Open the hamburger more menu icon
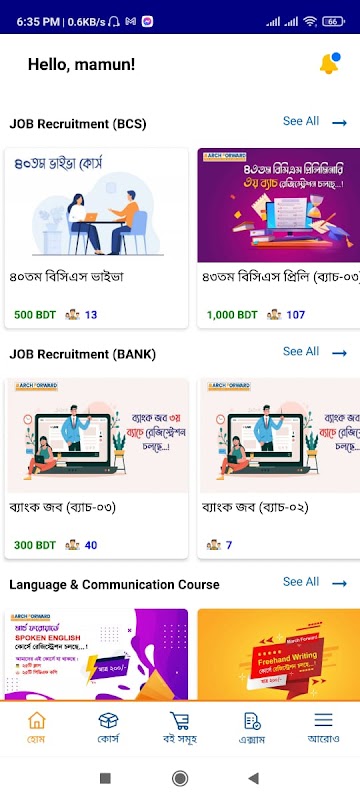This screenshot has width=360, height=800. click(323, 720)
